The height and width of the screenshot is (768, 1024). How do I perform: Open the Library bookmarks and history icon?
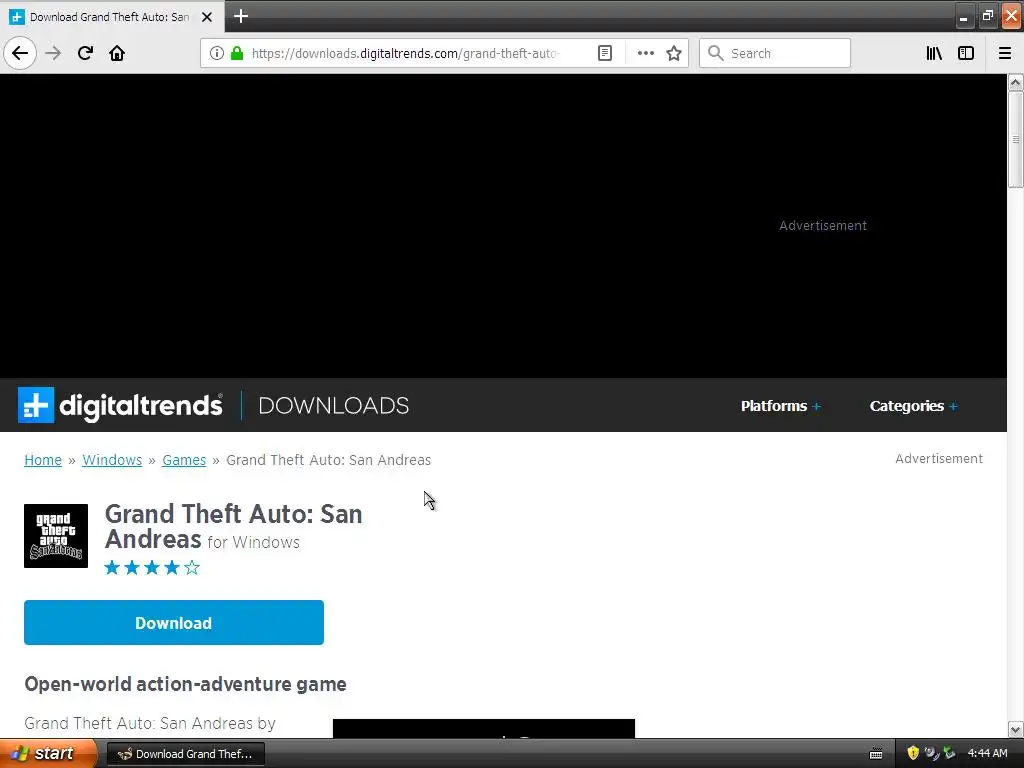934,53
